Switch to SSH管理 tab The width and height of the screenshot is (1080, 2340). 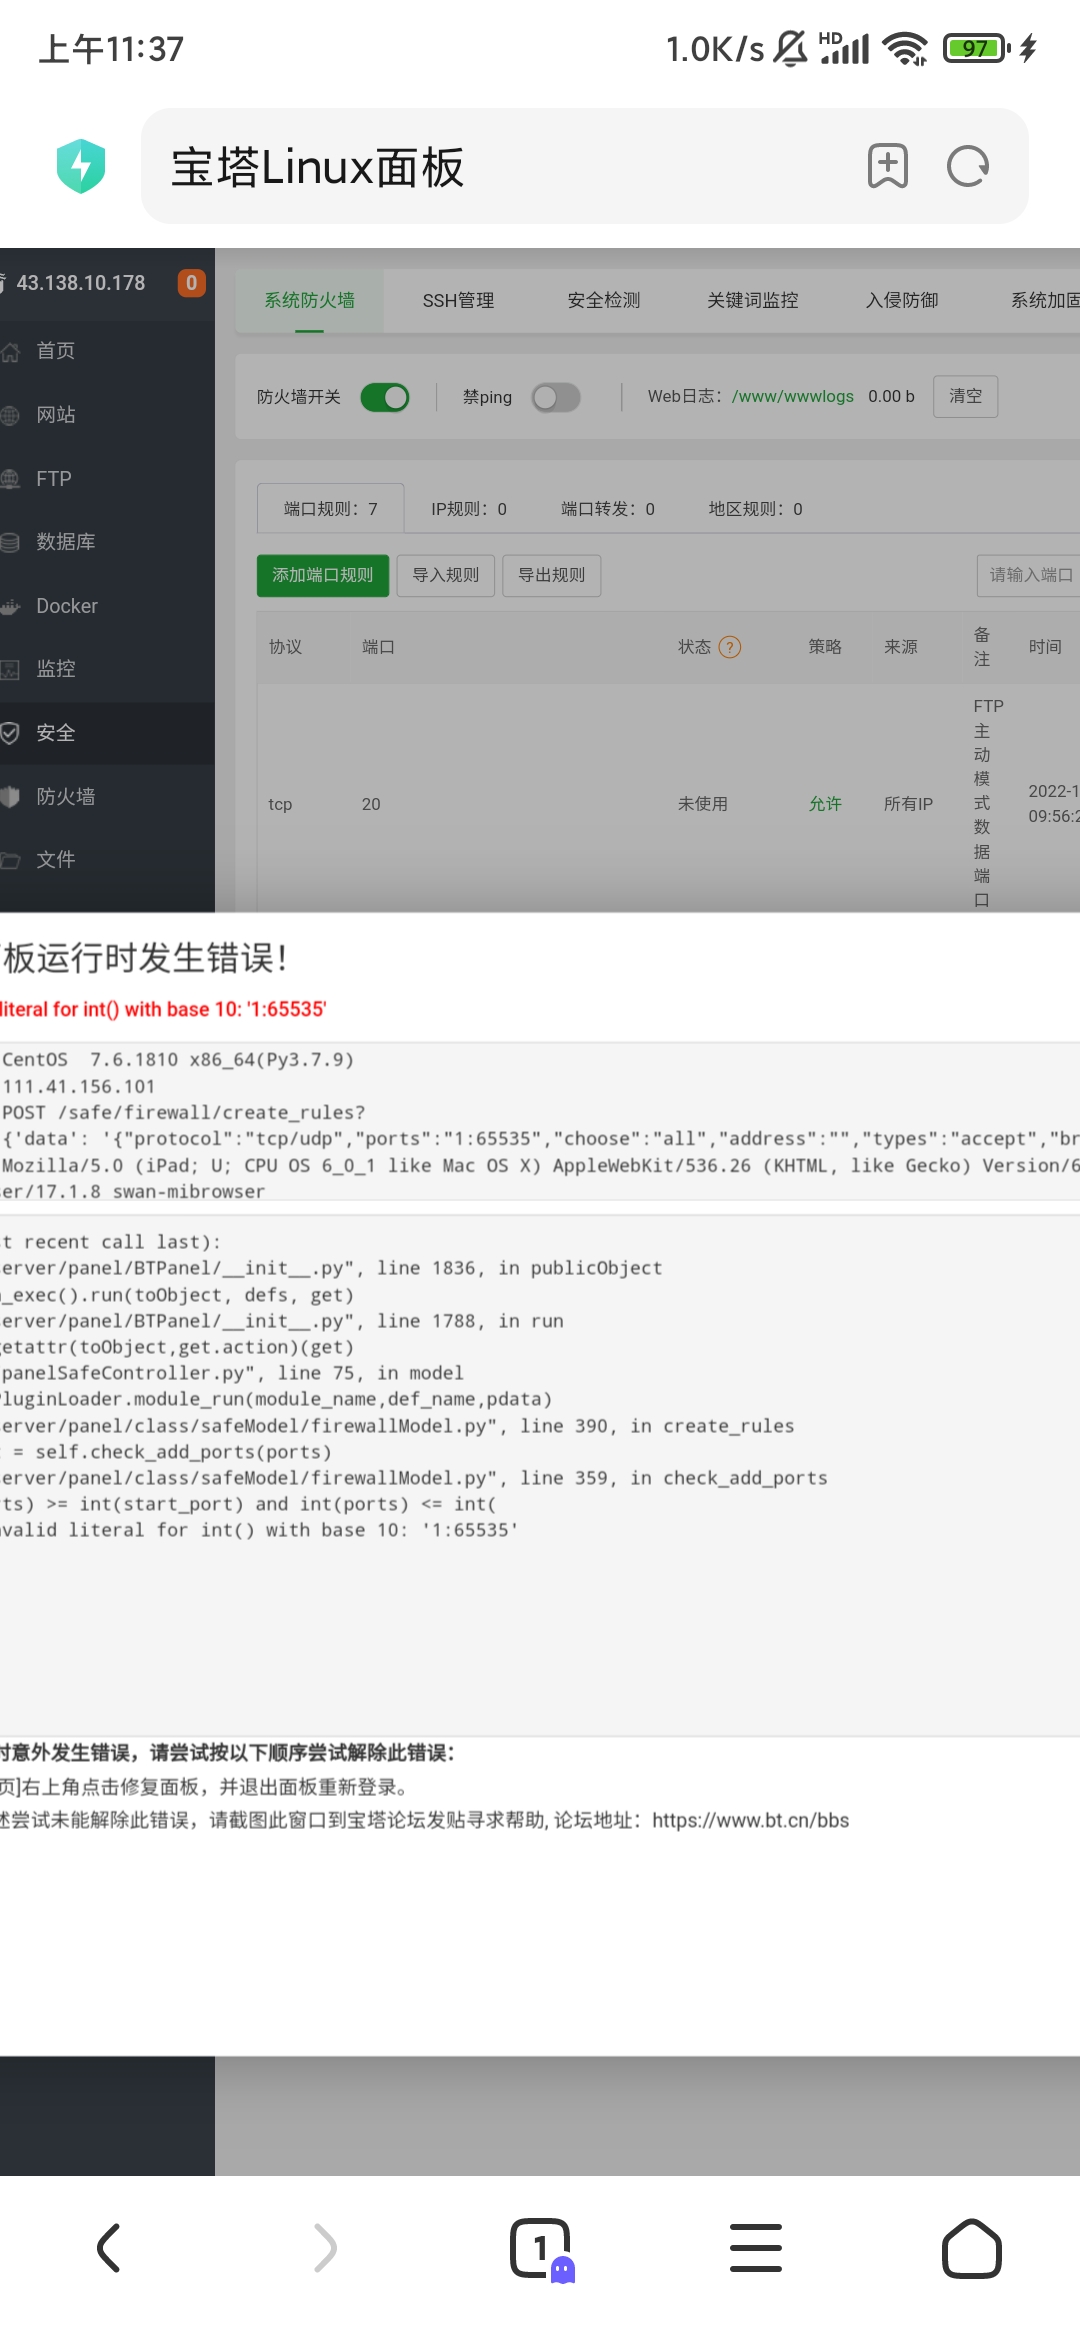458,300
